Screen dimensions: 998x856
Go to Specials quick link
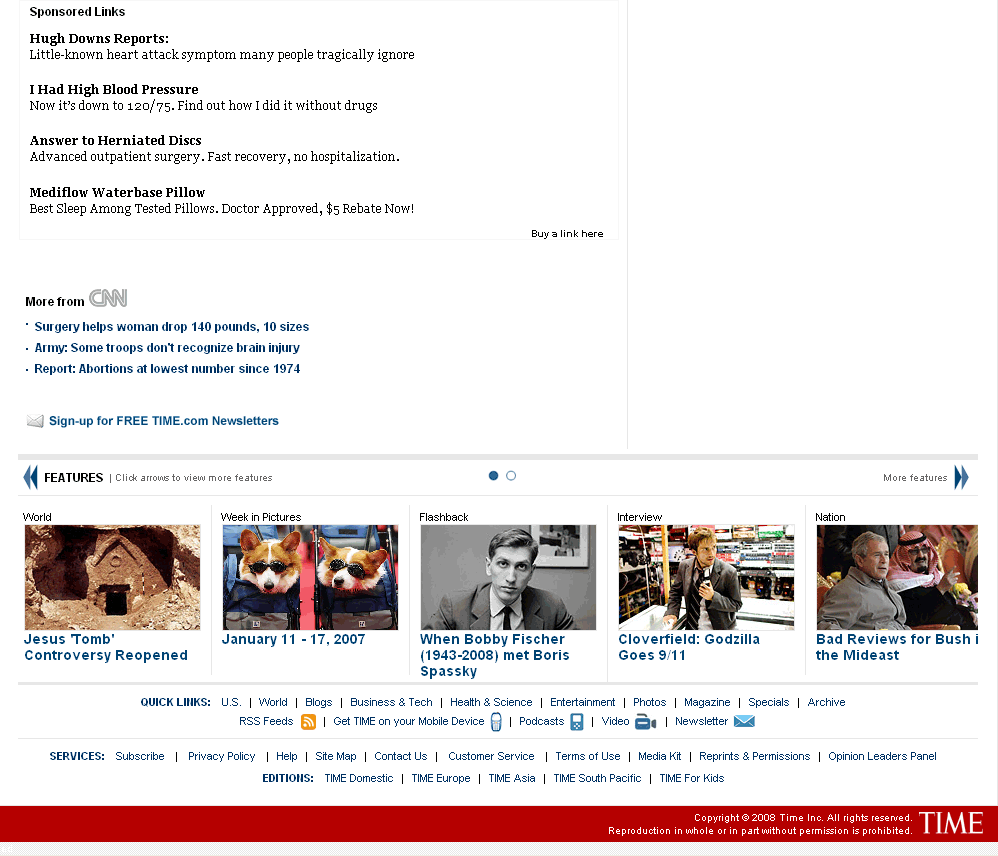tap(768, 702)
